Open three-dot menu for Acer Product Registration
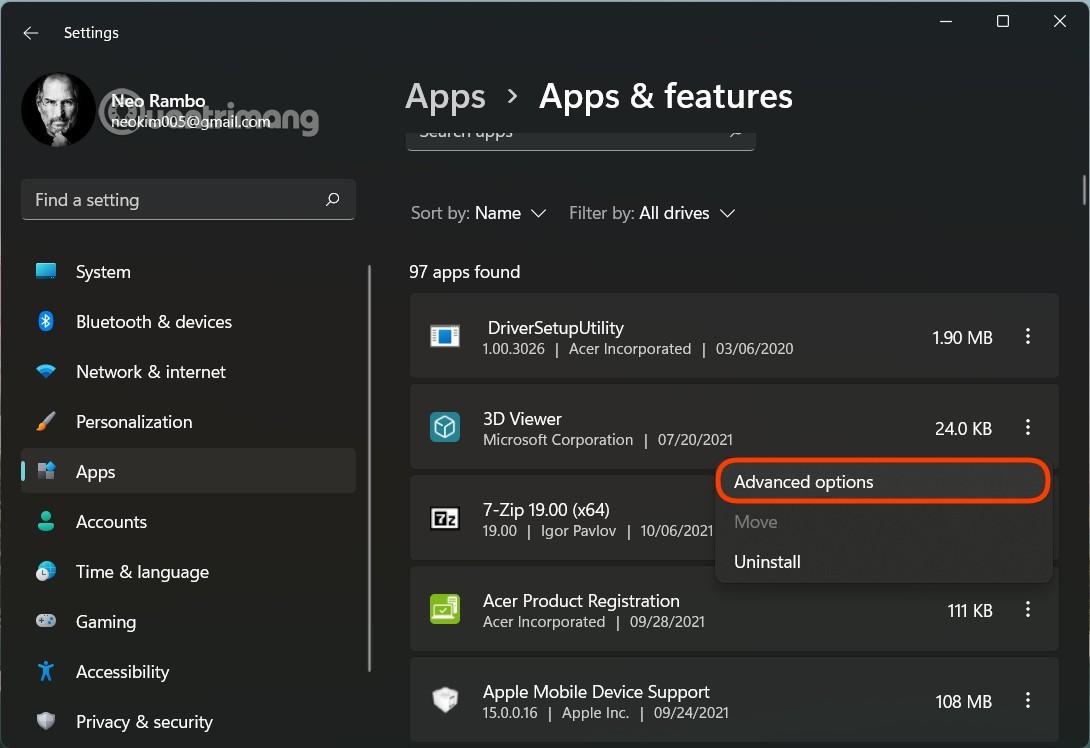The image size is (1090, 748). [x=1027, y=610]
